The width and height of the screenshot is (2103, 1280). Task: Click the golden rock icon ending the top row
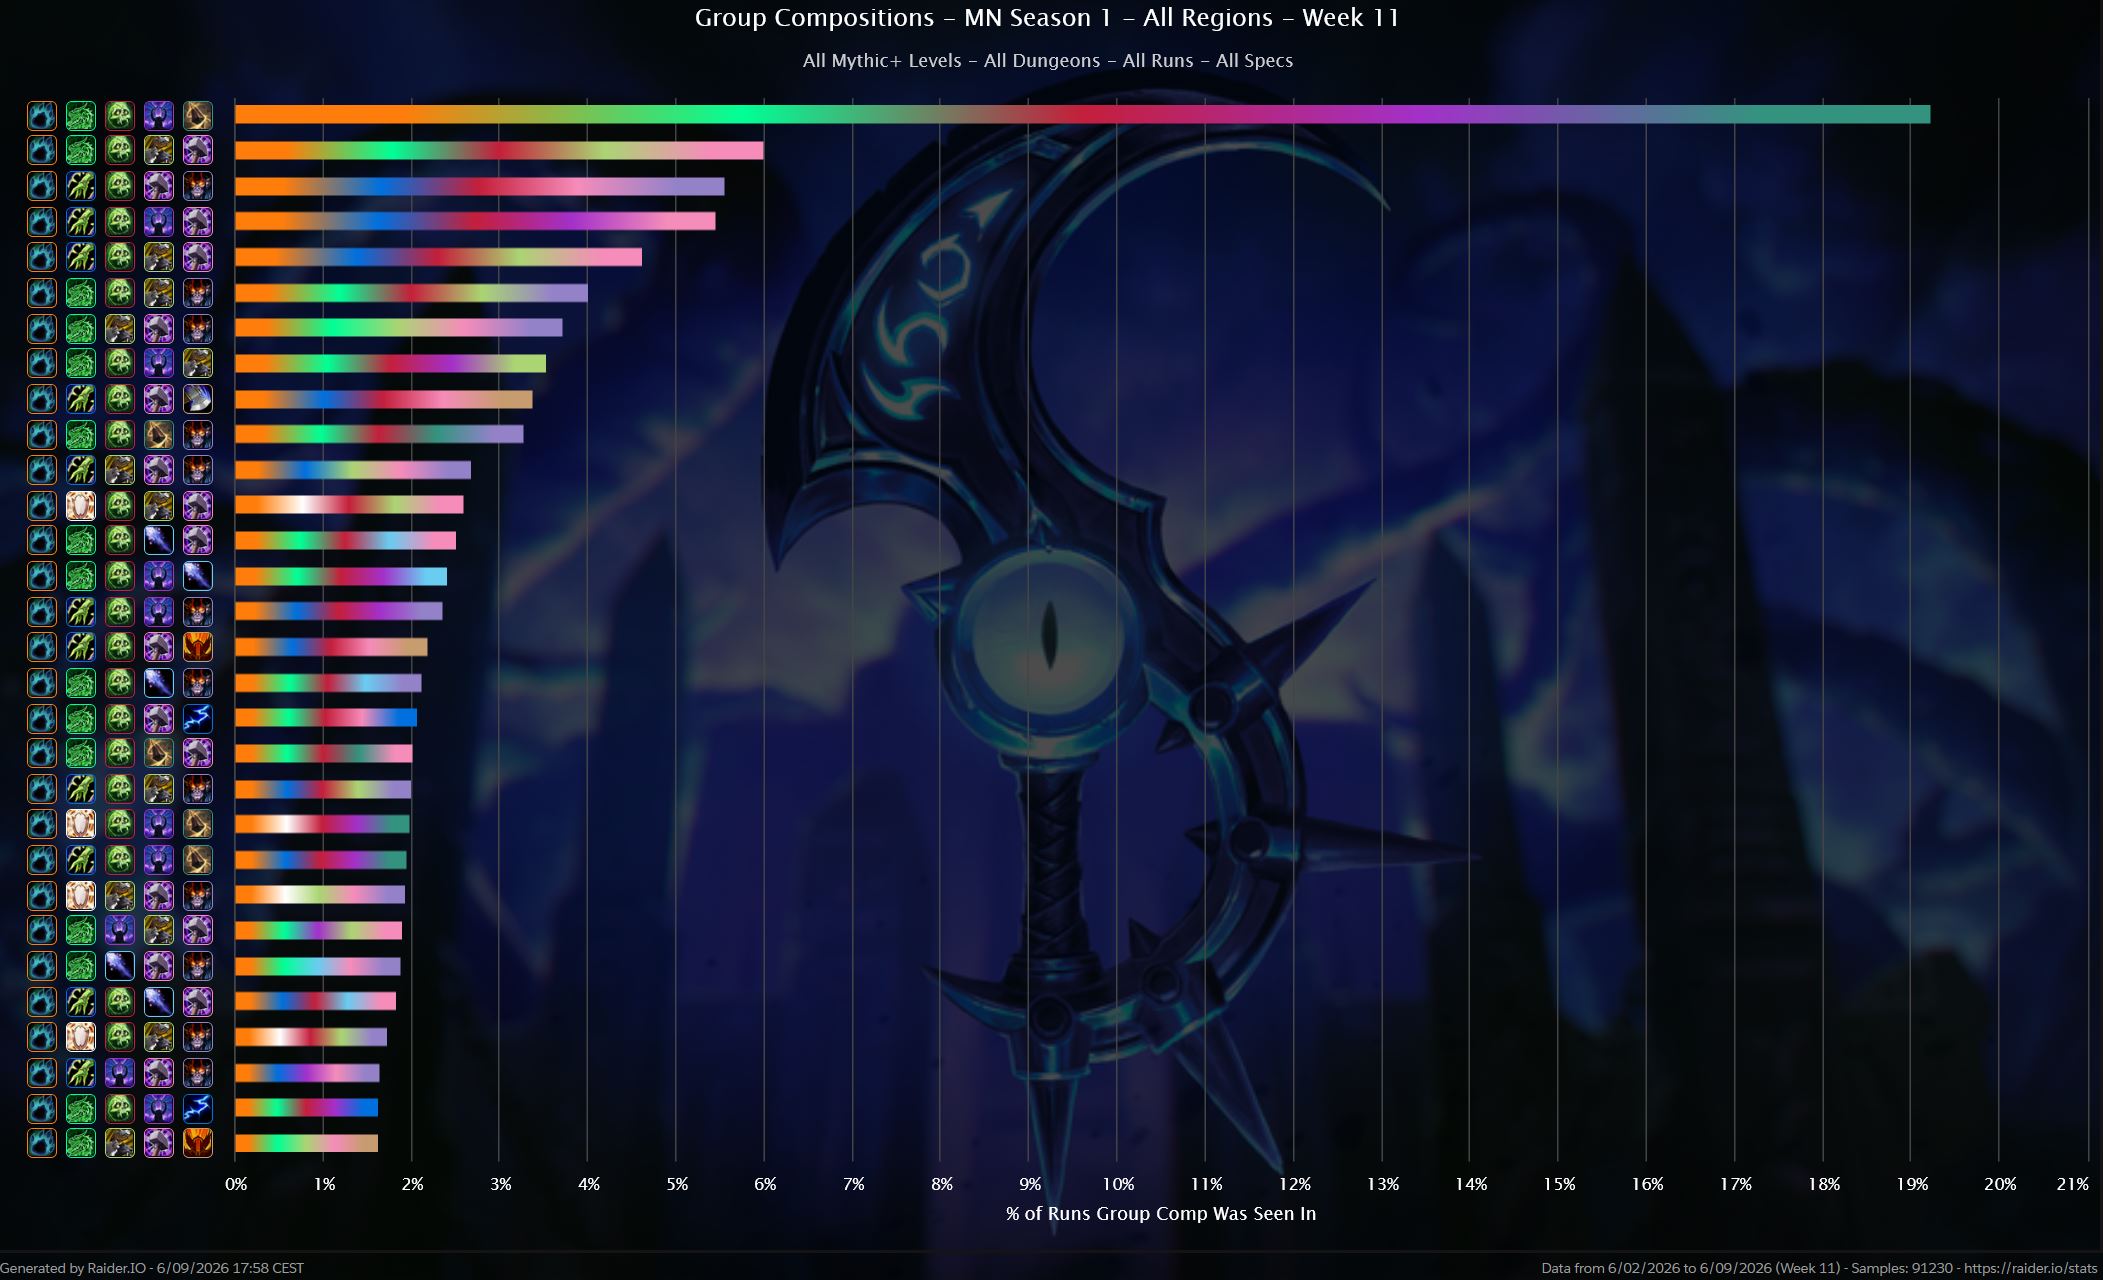coord(198,115)
